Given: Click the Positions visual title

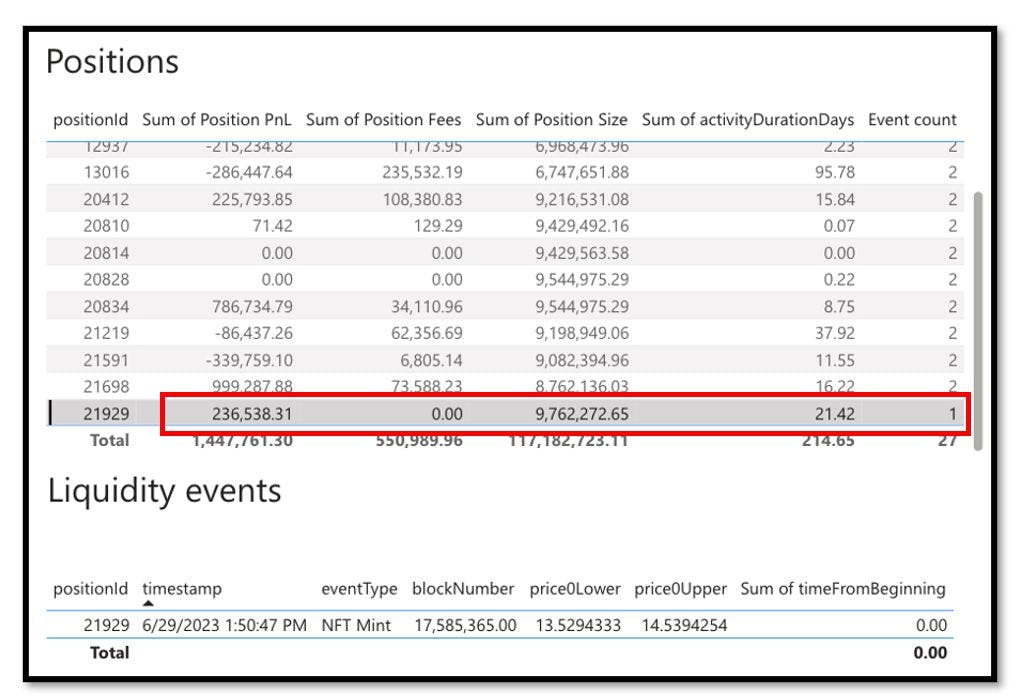Looking at the screenshot, I should pos(112,61).
